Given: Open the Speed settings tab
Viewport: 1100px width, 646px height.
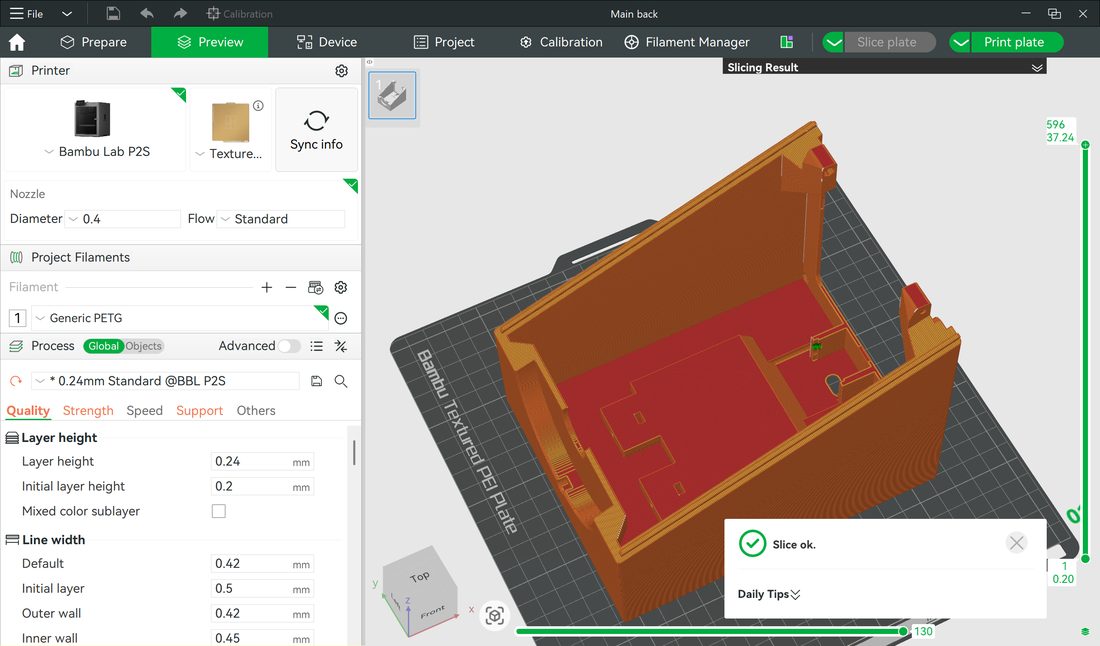Looking at the screenshot, I should [x=145, y=411].
